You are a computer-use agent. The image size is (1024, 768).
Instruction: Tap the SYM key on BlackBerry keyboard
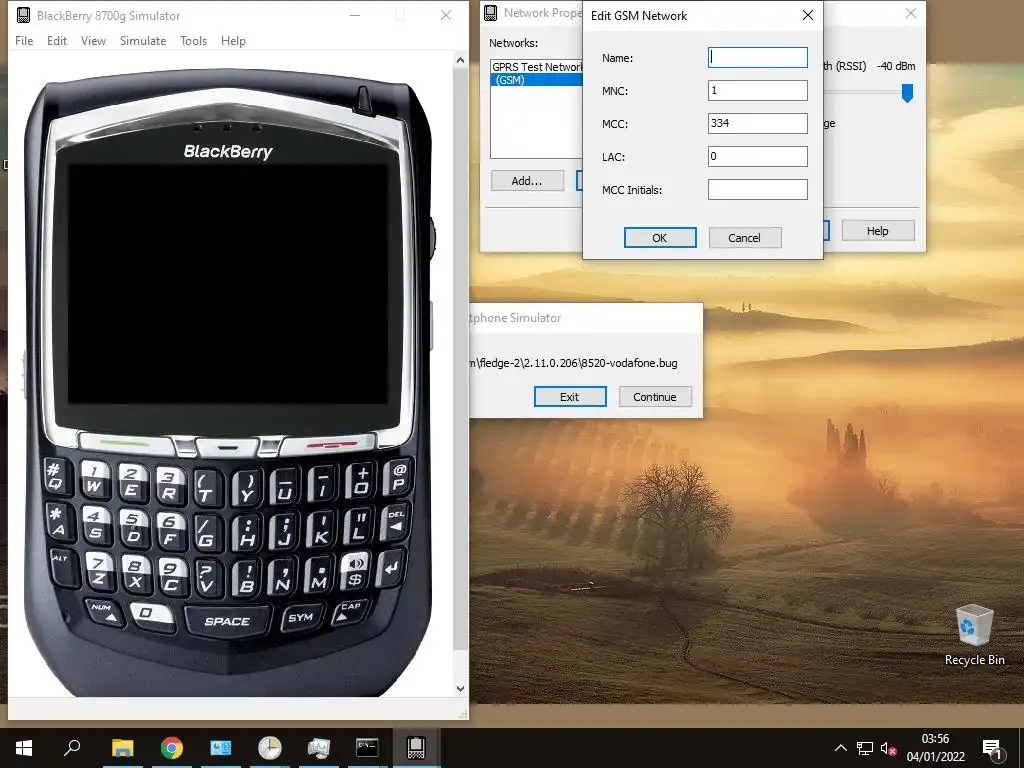tap(300, 617)
